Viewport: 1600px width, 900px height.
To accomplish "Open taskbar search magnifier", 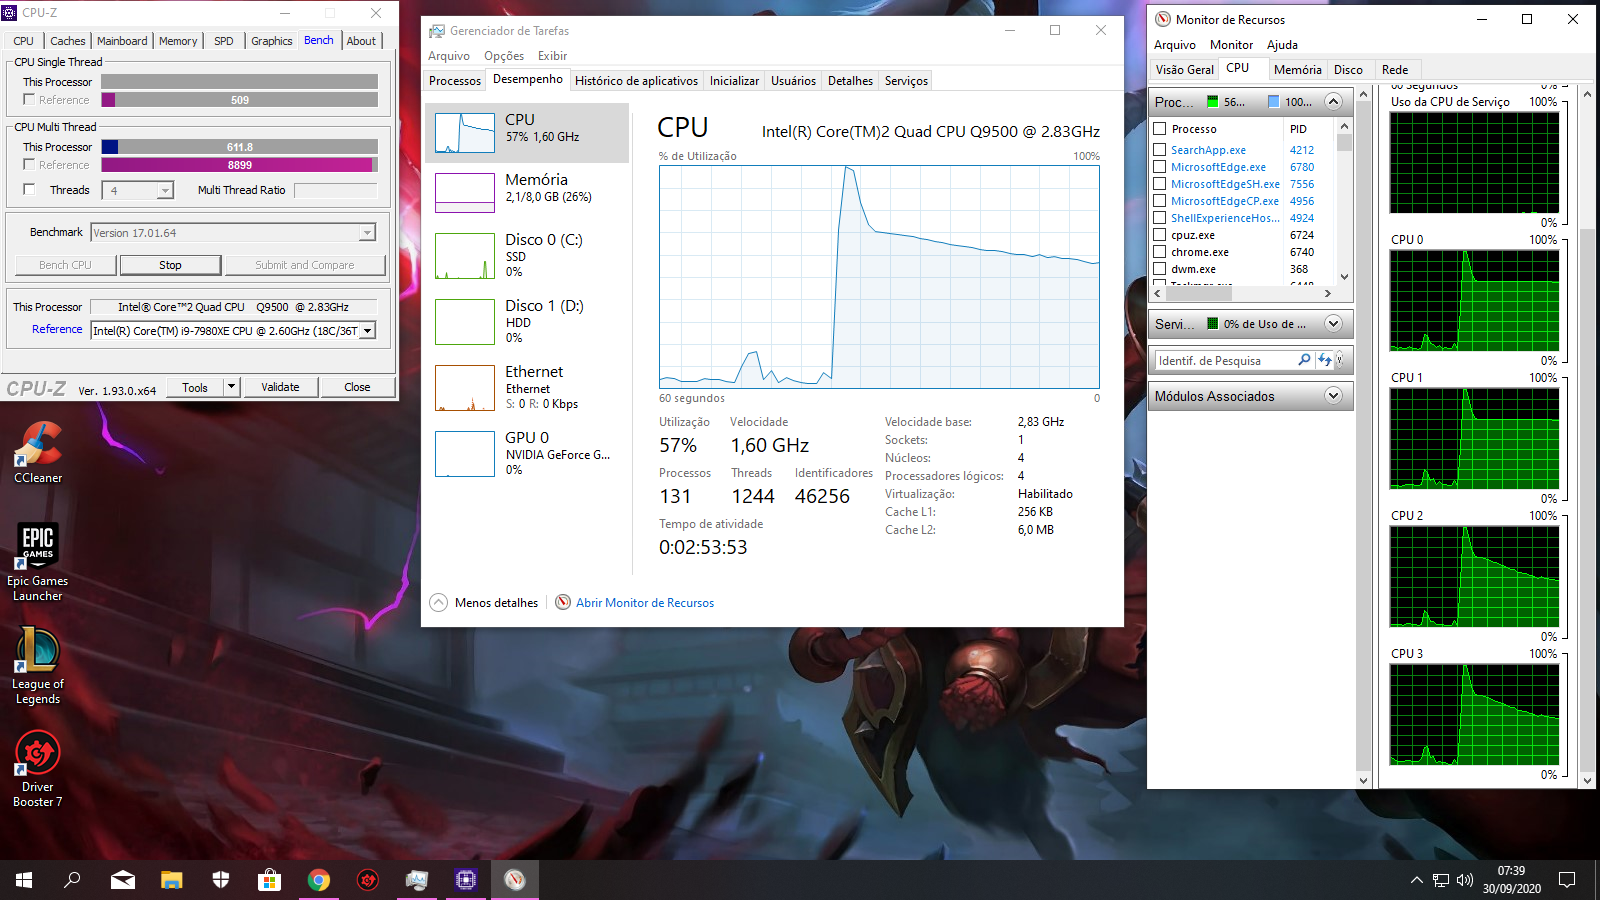I will (x=72, y=880).
